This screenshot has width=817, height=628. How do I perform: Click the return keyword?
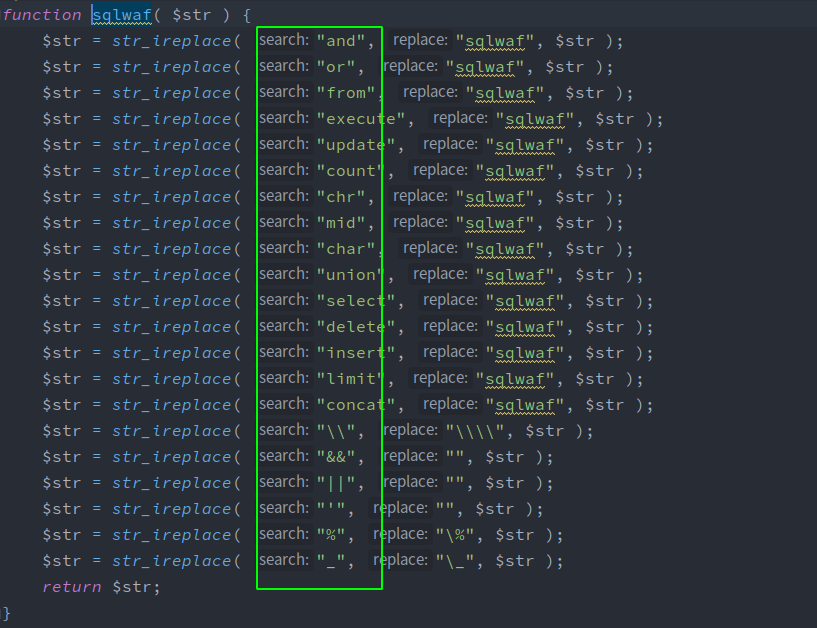point(71,587)
